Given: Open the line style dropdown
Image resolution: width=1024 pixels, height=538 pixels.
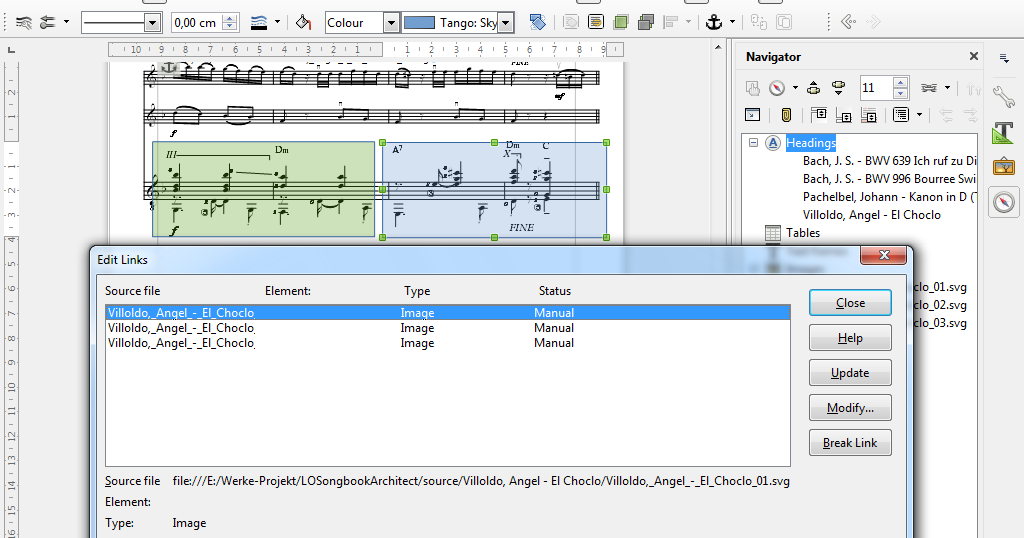Looking at the screenshot, I should click(x=153, y=23).
